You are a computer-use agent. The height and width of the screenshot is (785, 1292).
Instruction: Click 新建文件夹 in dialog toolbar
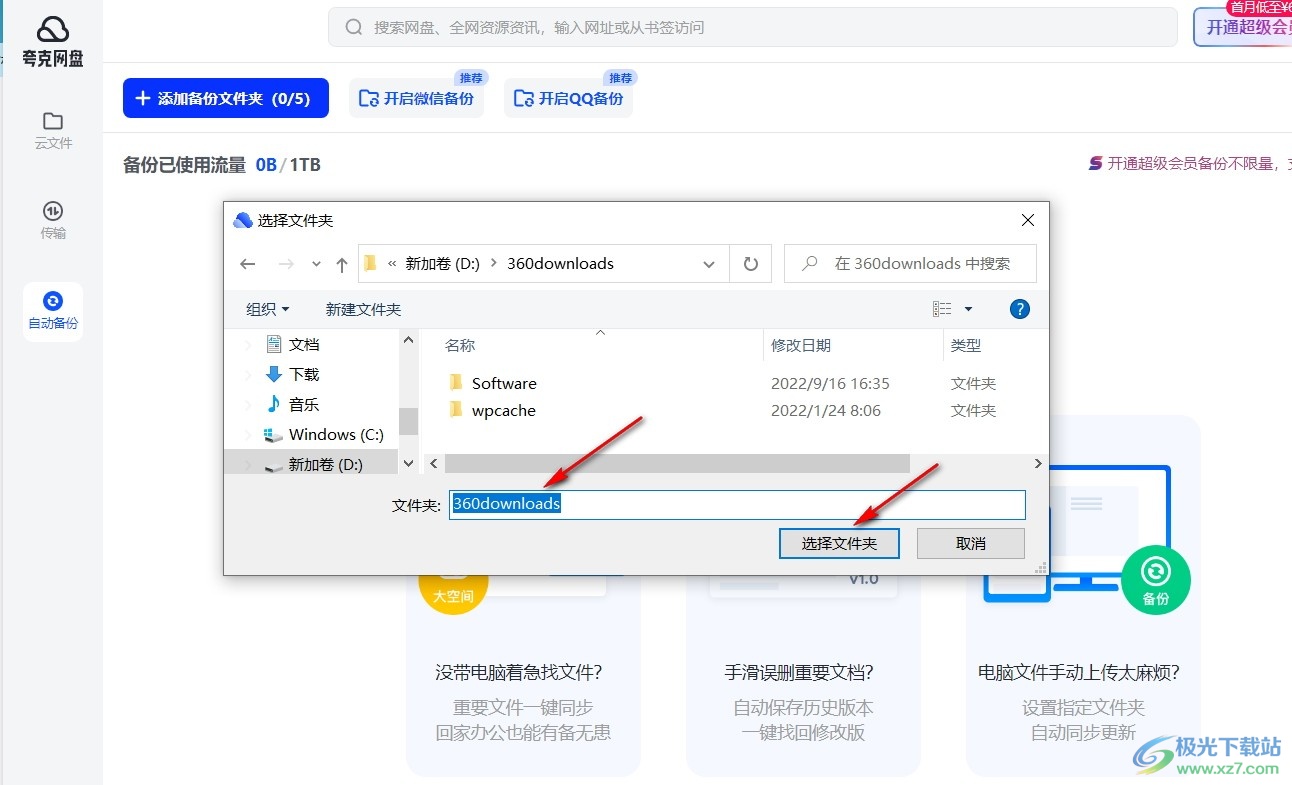point(363,309)
